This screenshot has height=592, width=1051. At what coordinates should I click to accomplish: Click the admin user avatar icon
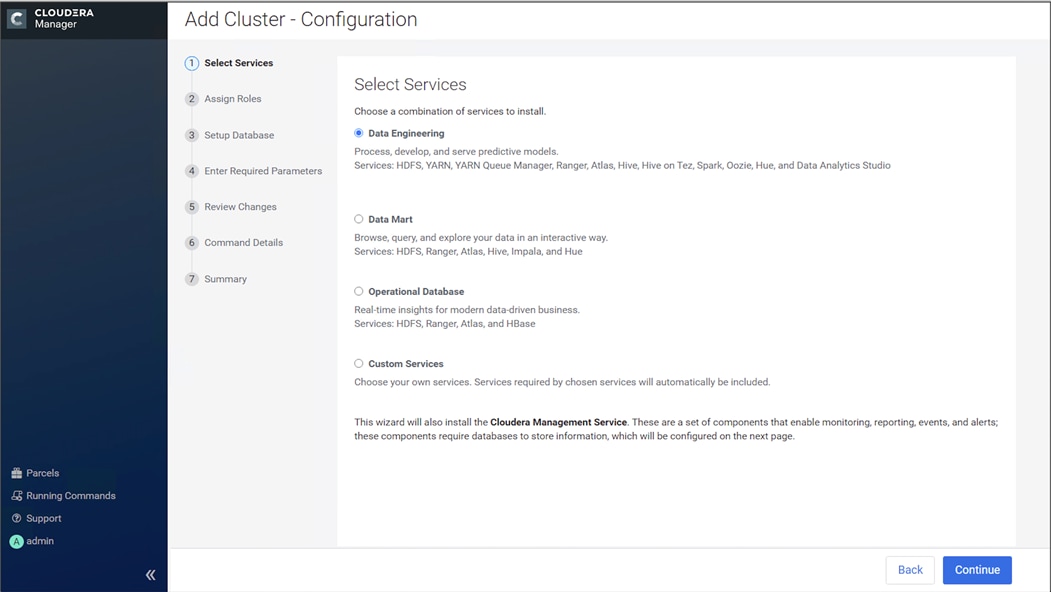coord(17,541)
